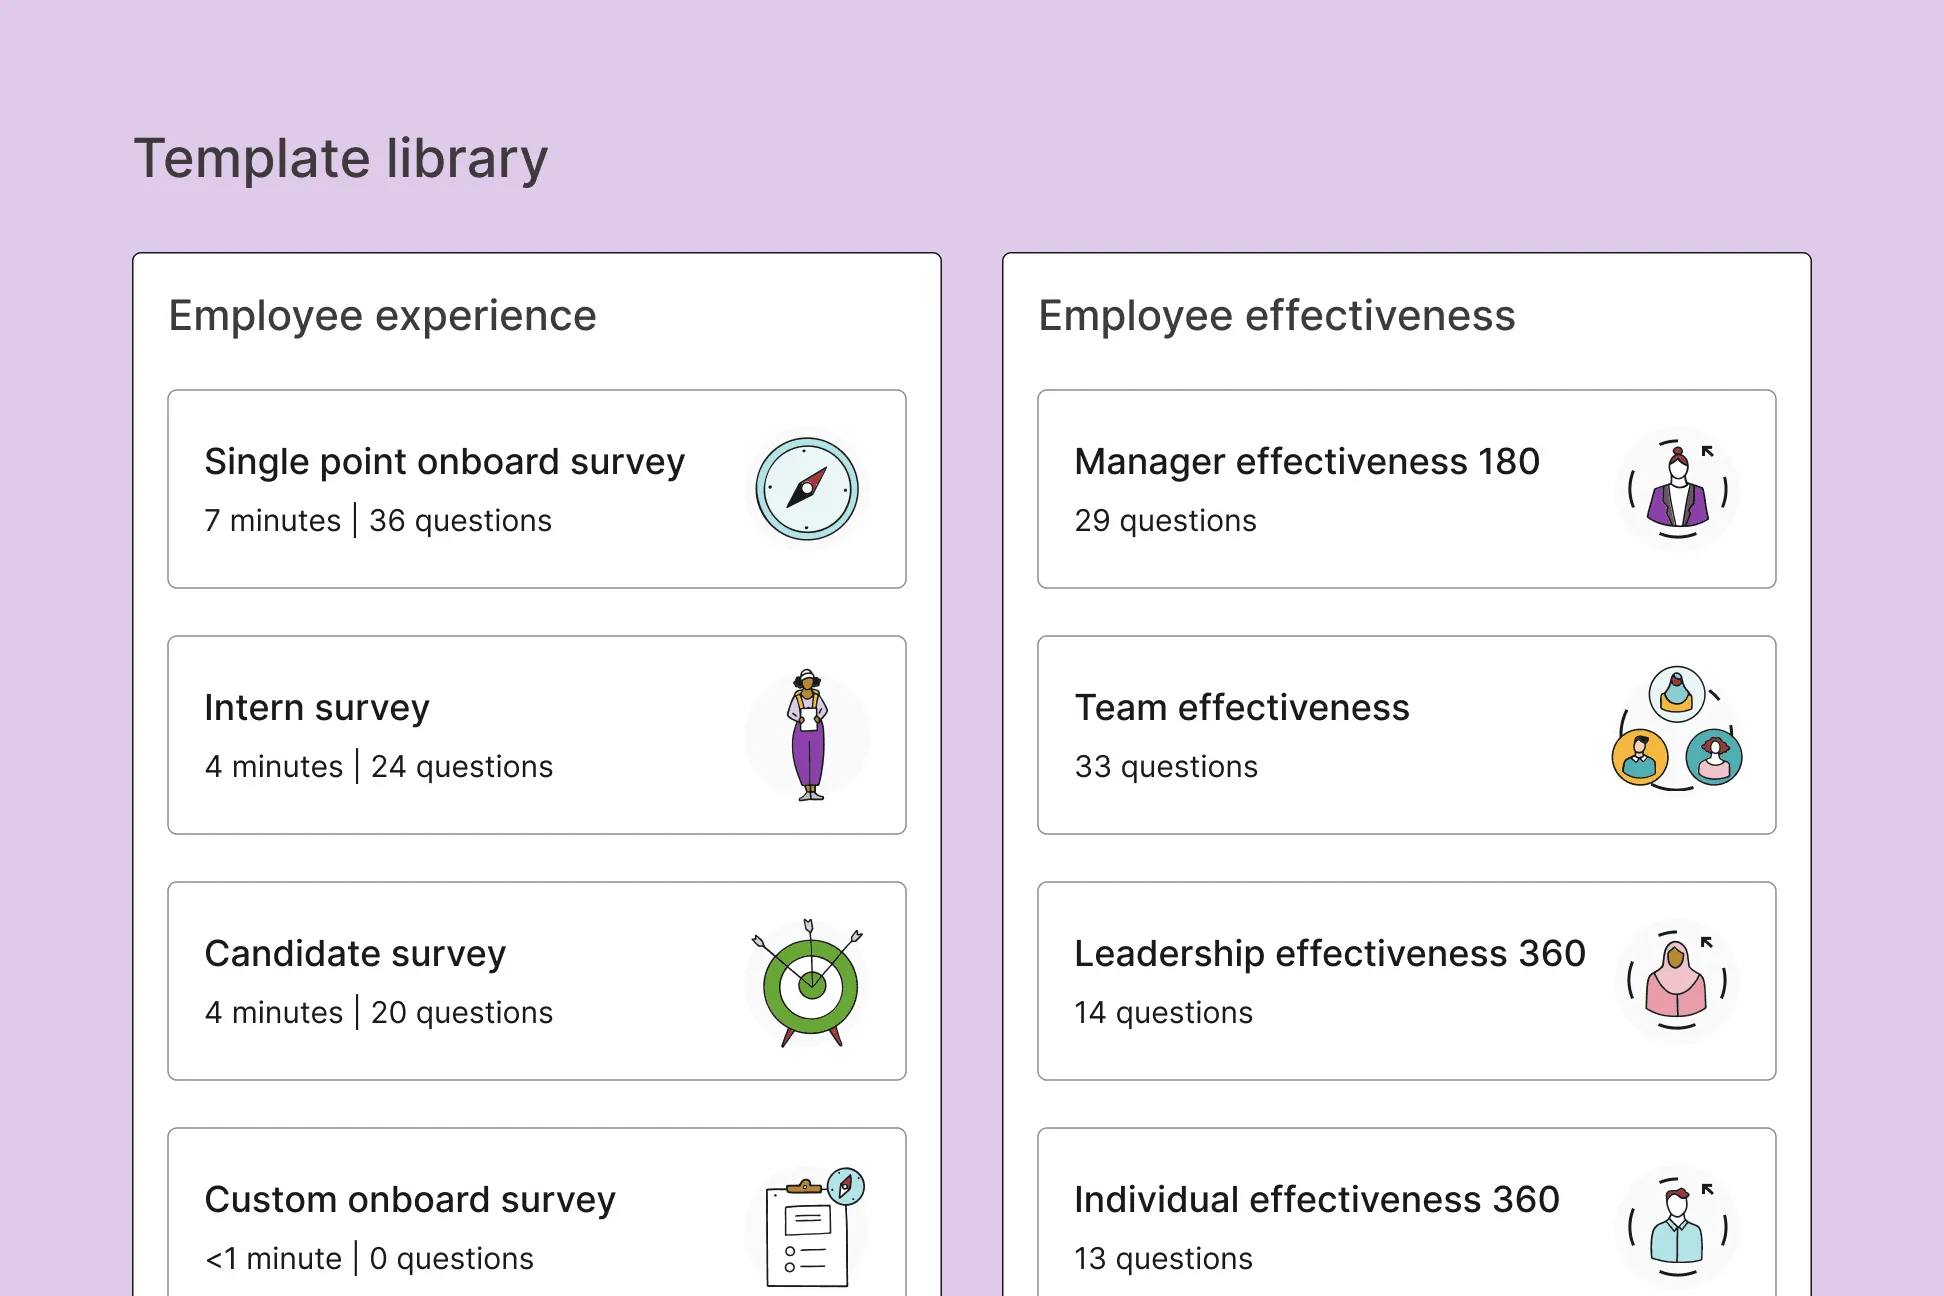
Task: Click the '33 questions' text under Team effectiveness
Action: pyautogui.click(x=1166, y=767)
